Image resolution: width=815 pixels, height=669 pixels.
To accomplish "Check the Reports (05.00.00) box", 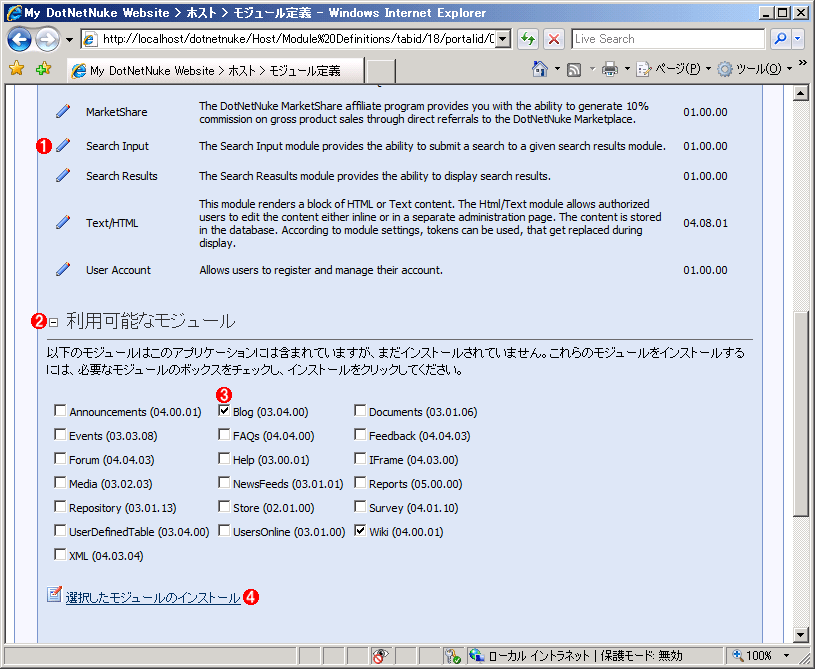I will (360, 483).
